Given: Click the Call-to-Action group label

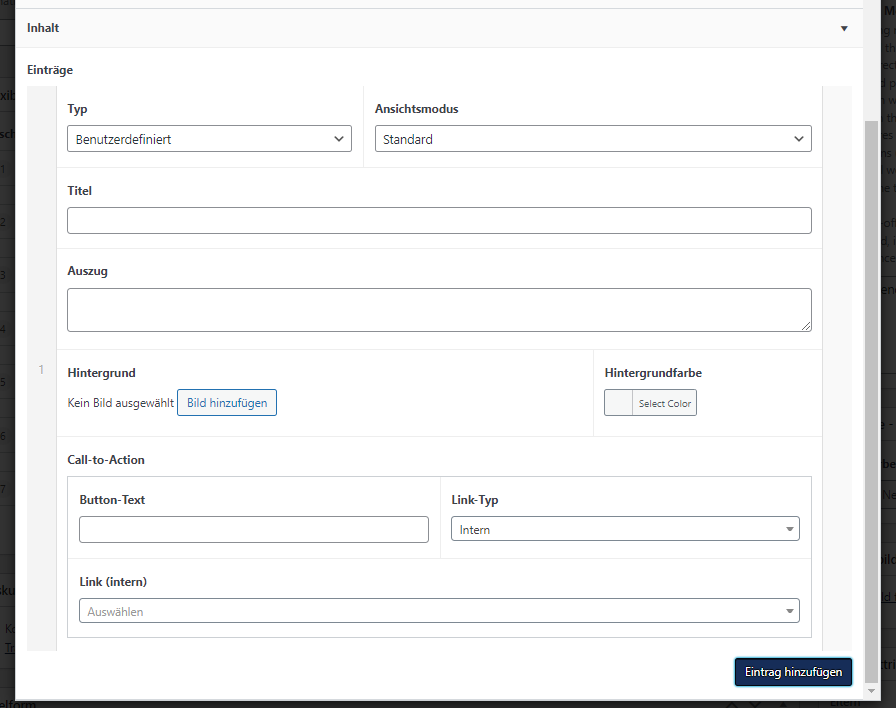Looking at the screenshot, I should 106,460.
